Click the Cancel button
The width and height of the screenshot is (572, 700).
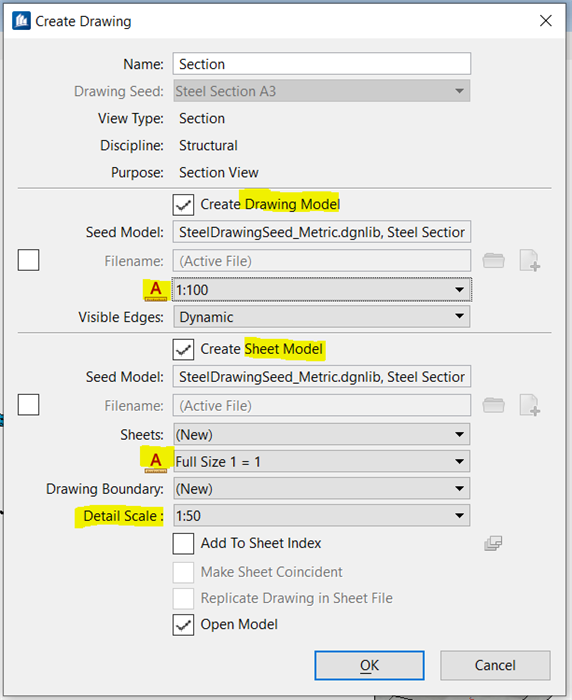495,665
